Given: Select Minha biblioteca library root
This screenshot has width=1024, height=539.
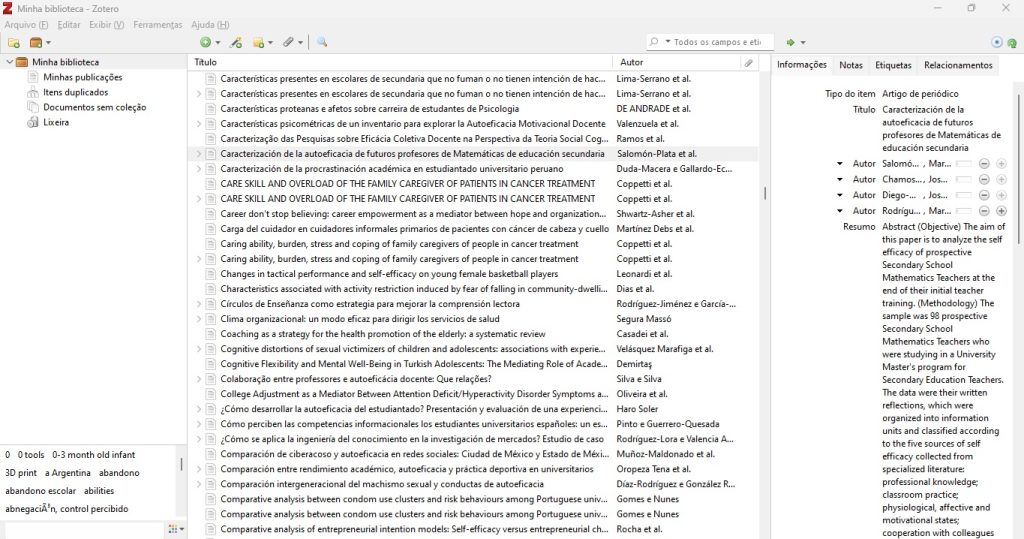Looking at the screenshot, I should point(65,62).
